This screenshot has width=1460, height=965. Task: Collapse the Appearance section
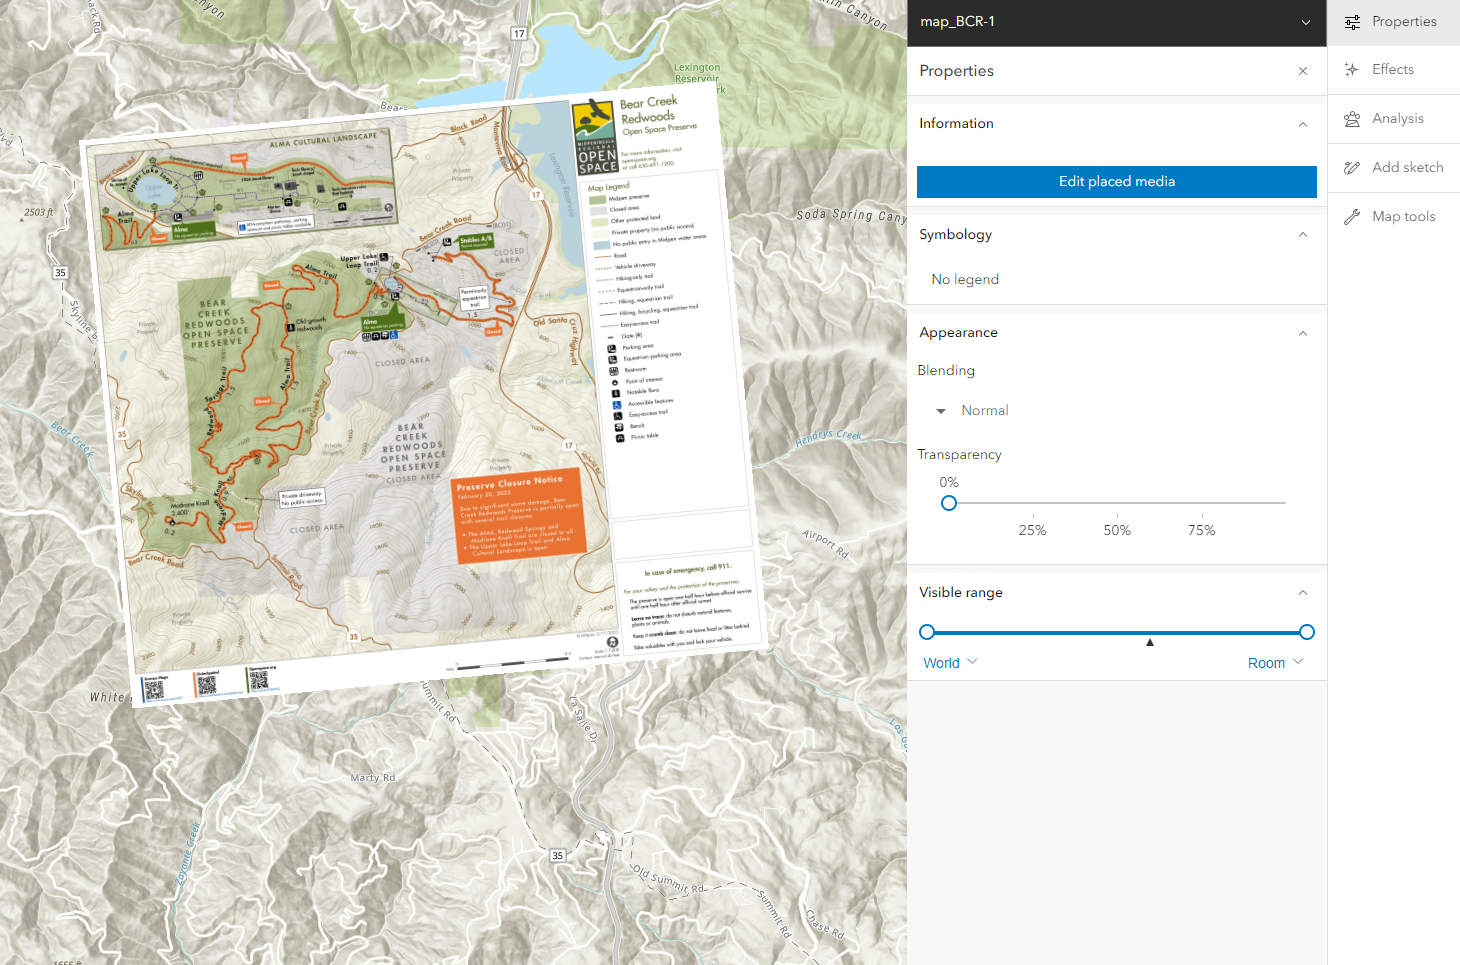tap(1303, 332)
